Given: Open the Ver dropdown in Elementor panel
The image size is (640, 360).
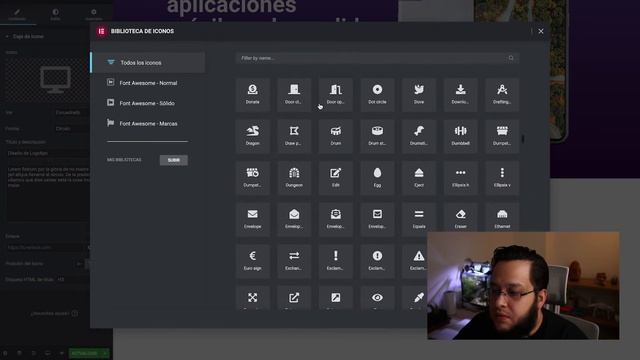Looking at the screenshot, I should point(72,112).
